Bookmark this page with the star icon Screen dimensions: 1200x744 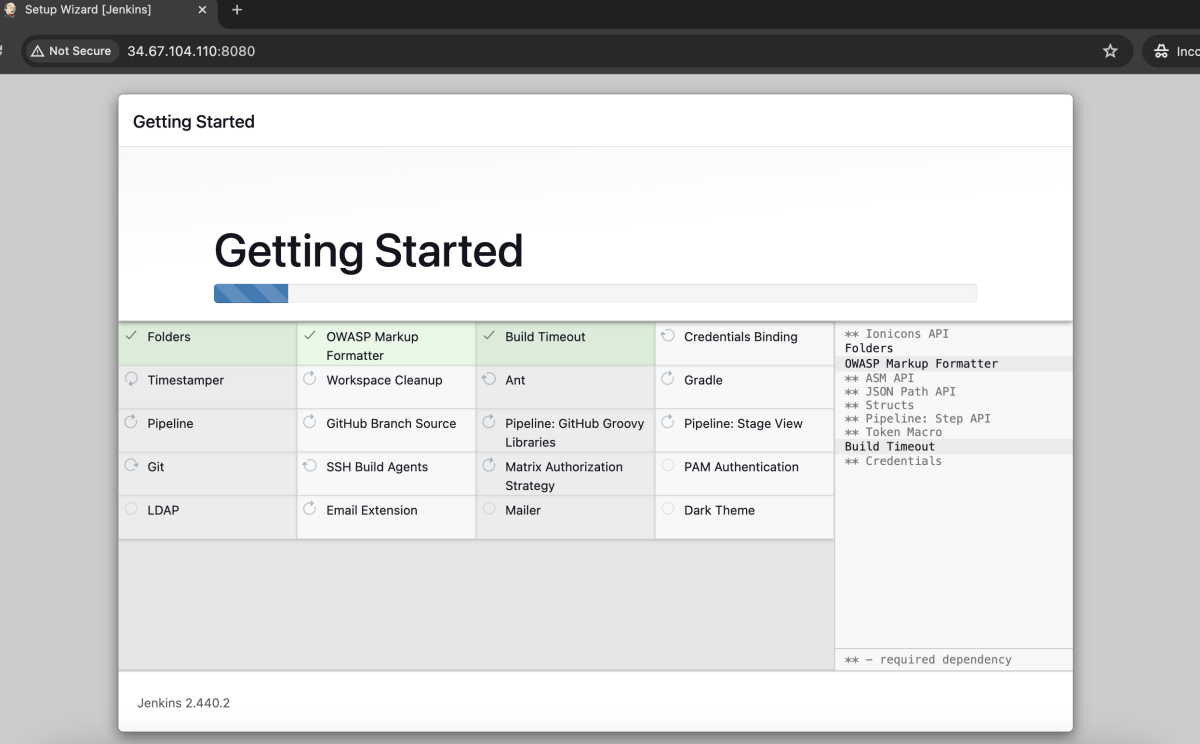point(1110,51)
